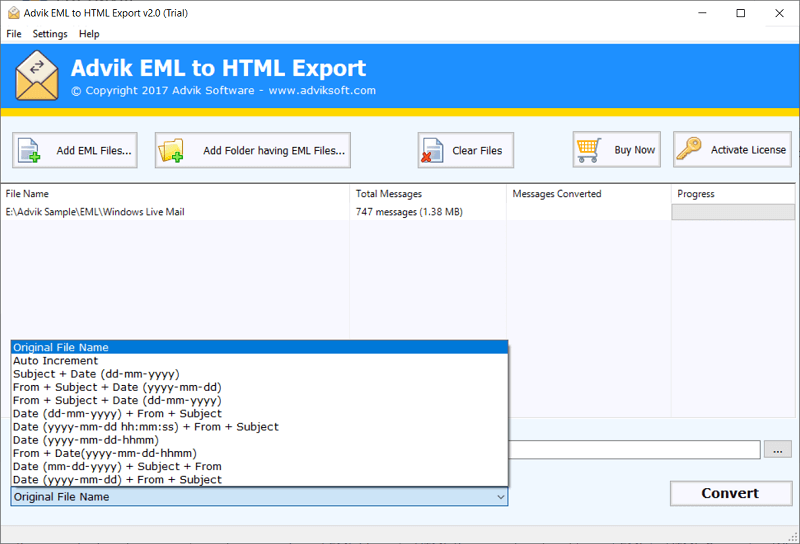800x544 pixels.
Task: Collapse the file naming combo box arrow
Action: 501,497
